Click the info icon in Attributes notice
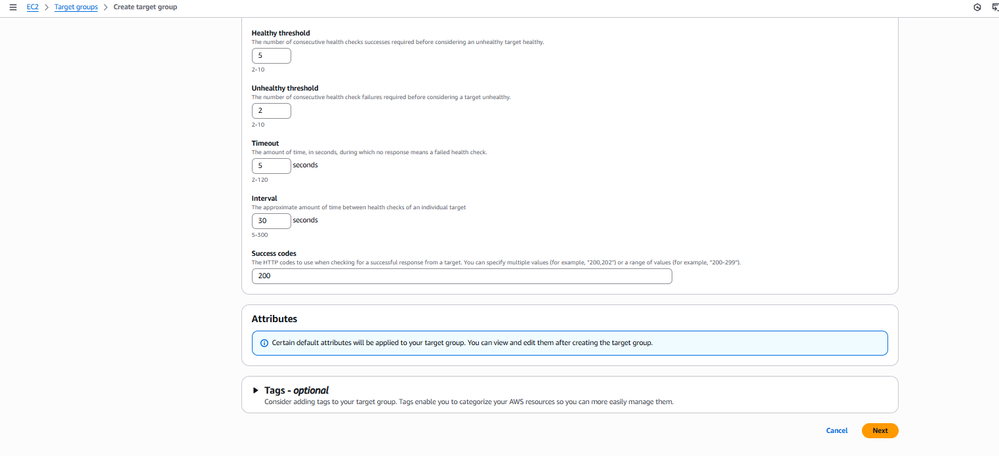Screen dimensions: 999x456 [x=264, y=343]
